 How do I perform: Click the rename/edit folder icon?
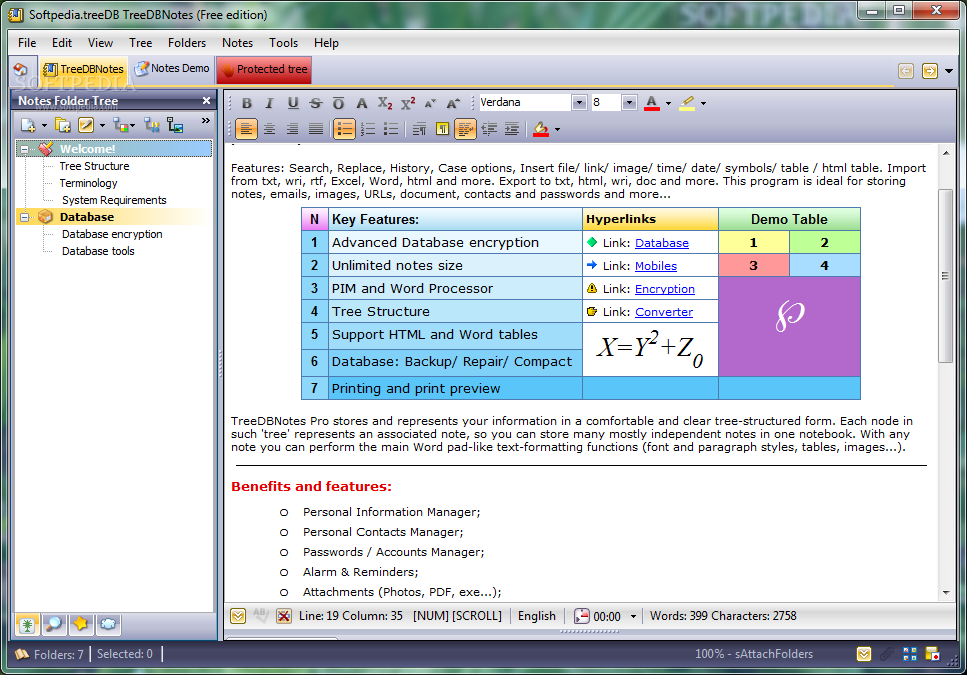[x=86, y=126]
